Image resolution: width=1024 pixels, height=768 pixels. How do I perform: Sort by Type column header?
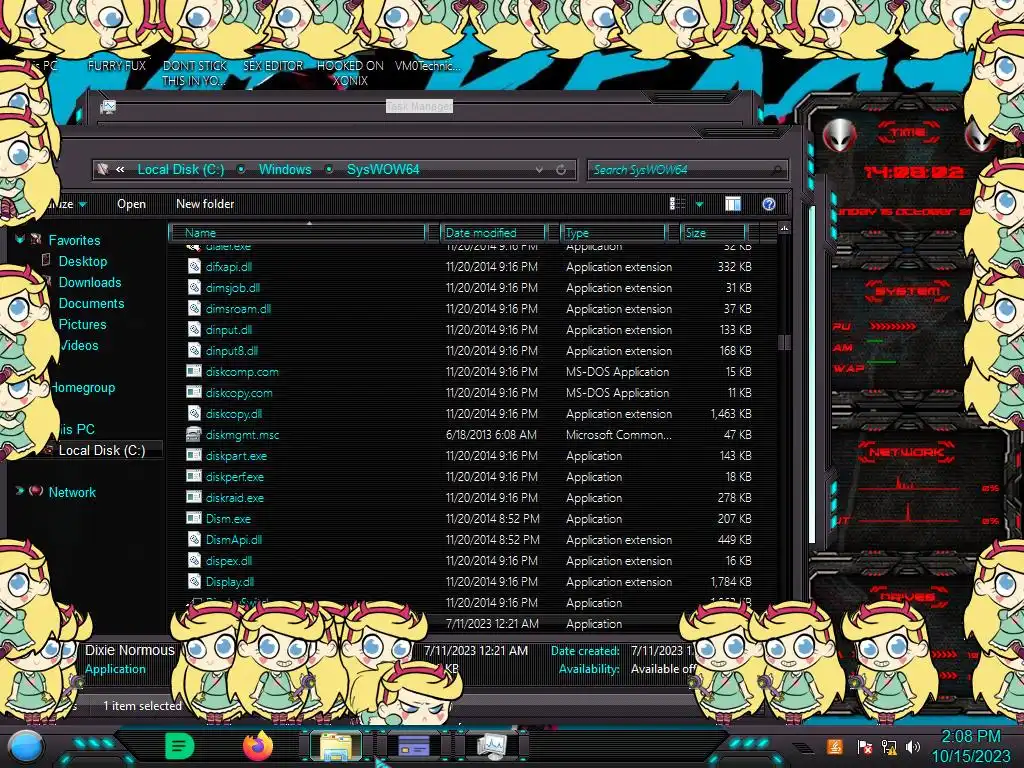pos(613,232)
